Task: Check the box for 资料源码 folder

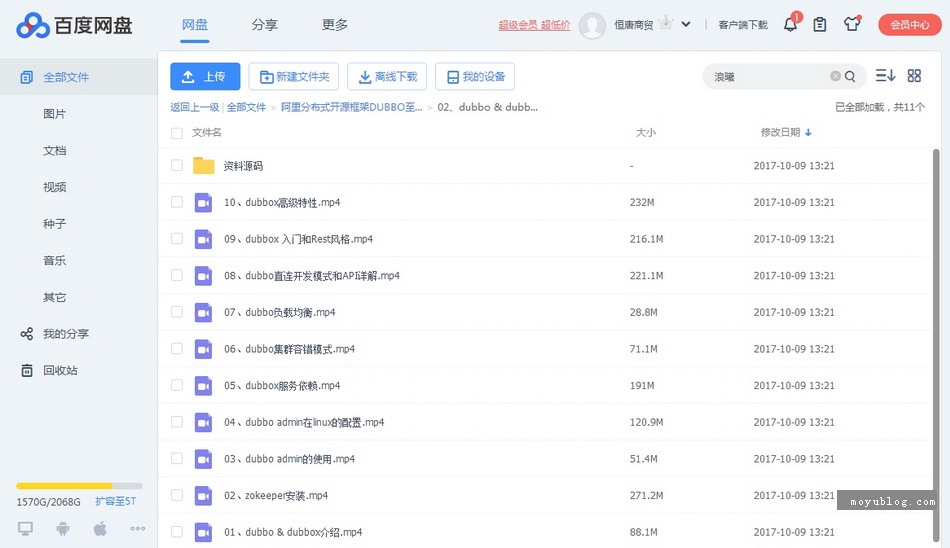Action: pos(177,165)
